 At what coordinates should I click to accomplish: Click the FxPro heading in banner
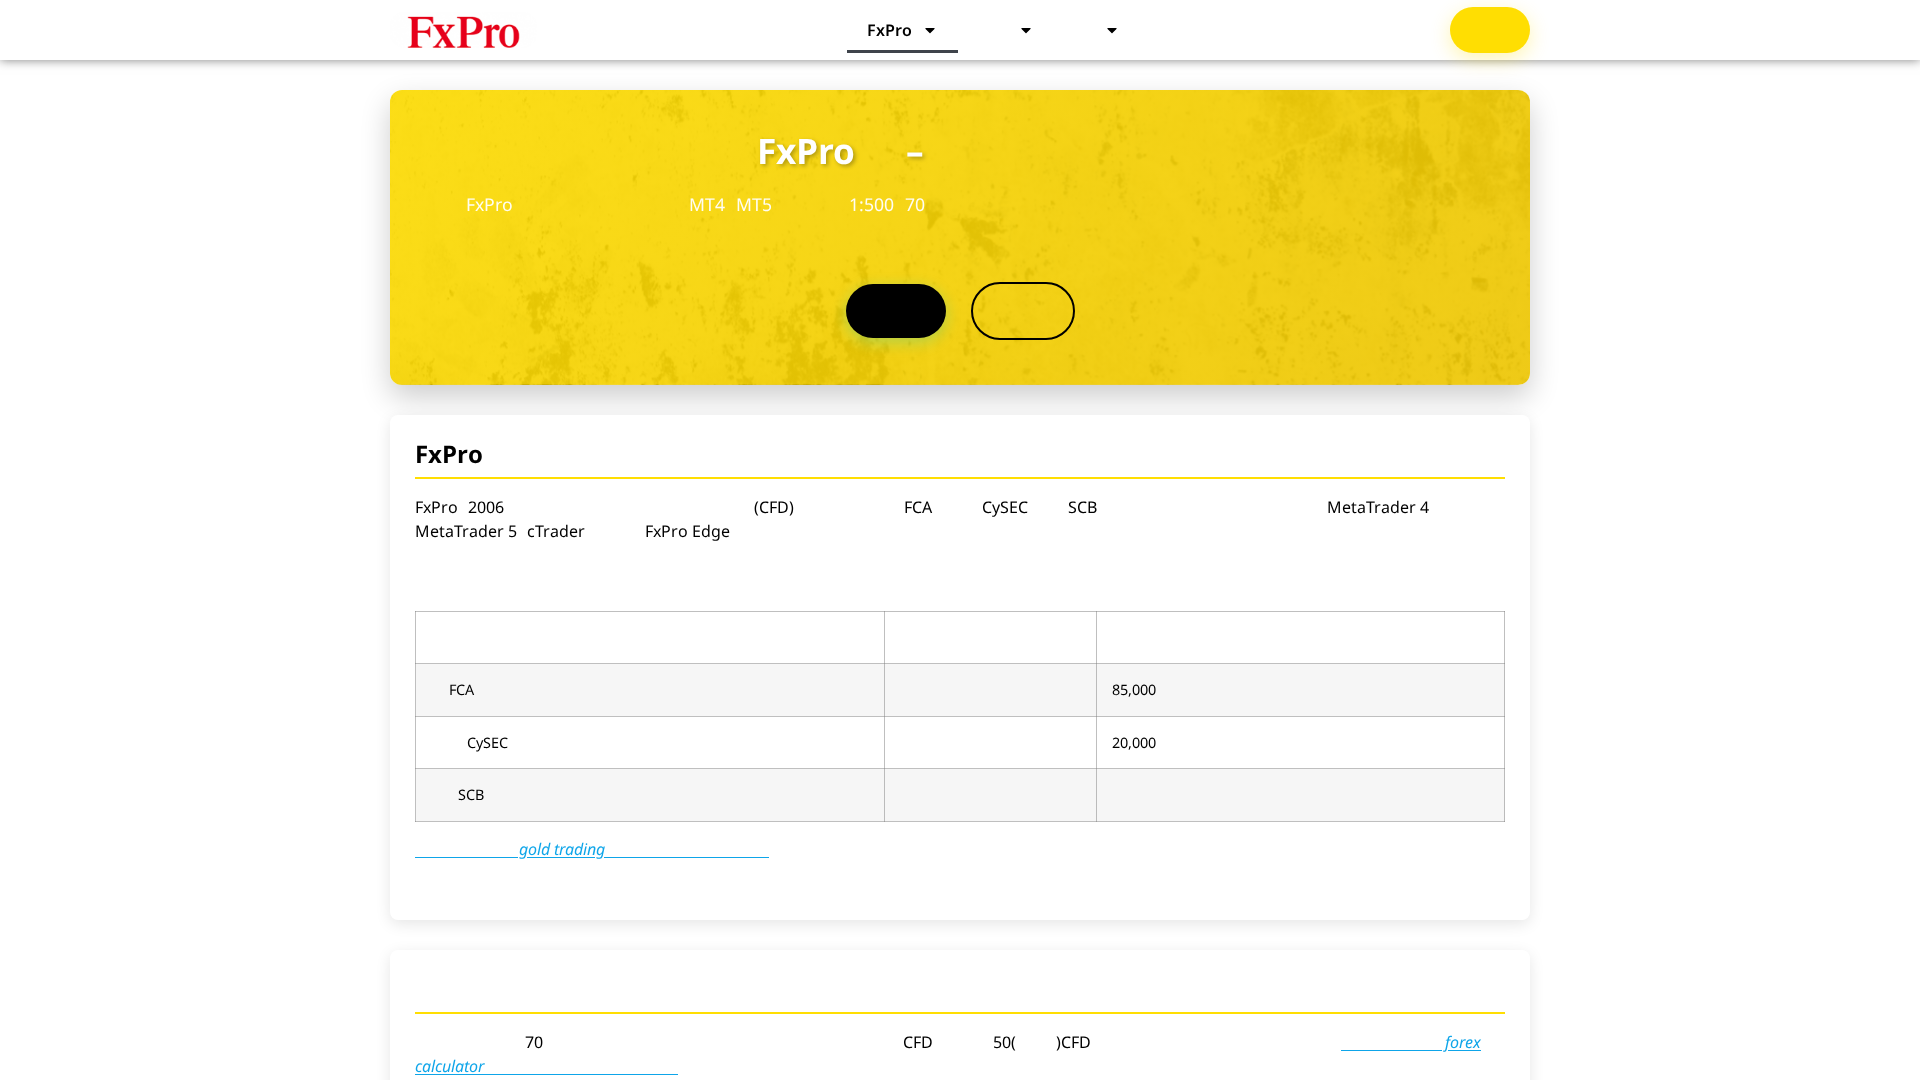click(x=806, y=152)
